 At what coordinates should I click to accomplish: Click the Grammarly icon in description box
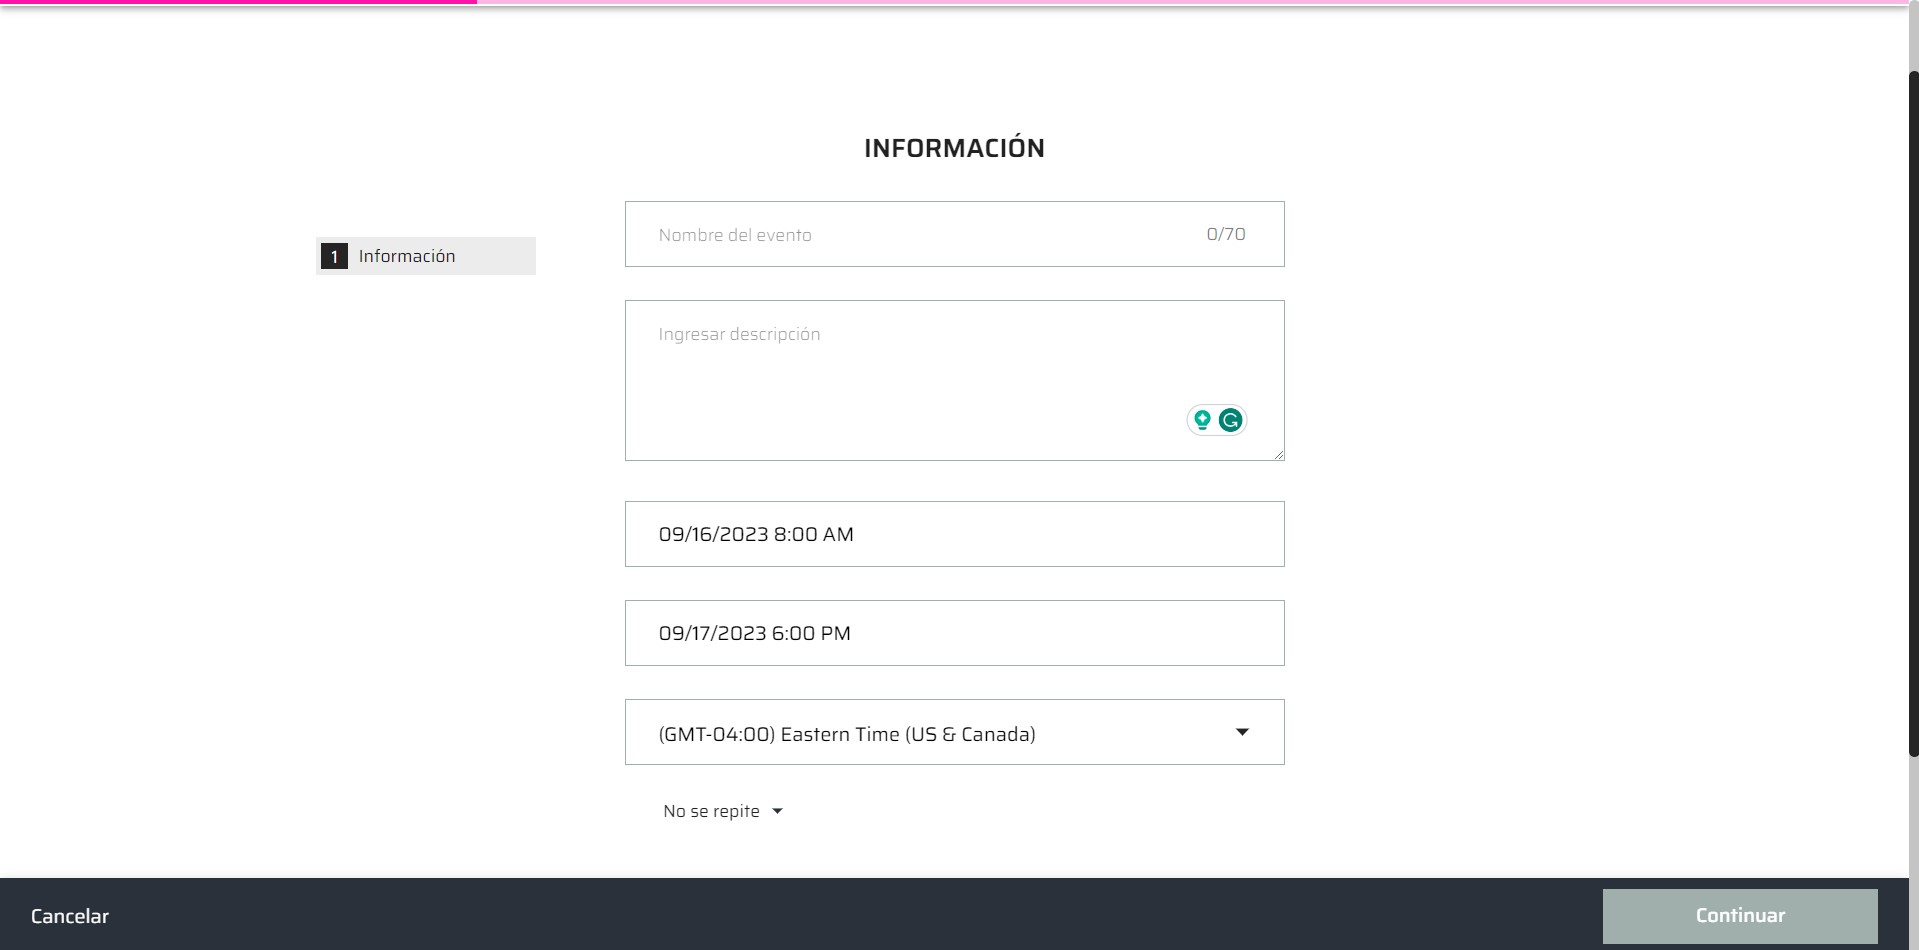pyautogui.click(x=1231, y=420)
